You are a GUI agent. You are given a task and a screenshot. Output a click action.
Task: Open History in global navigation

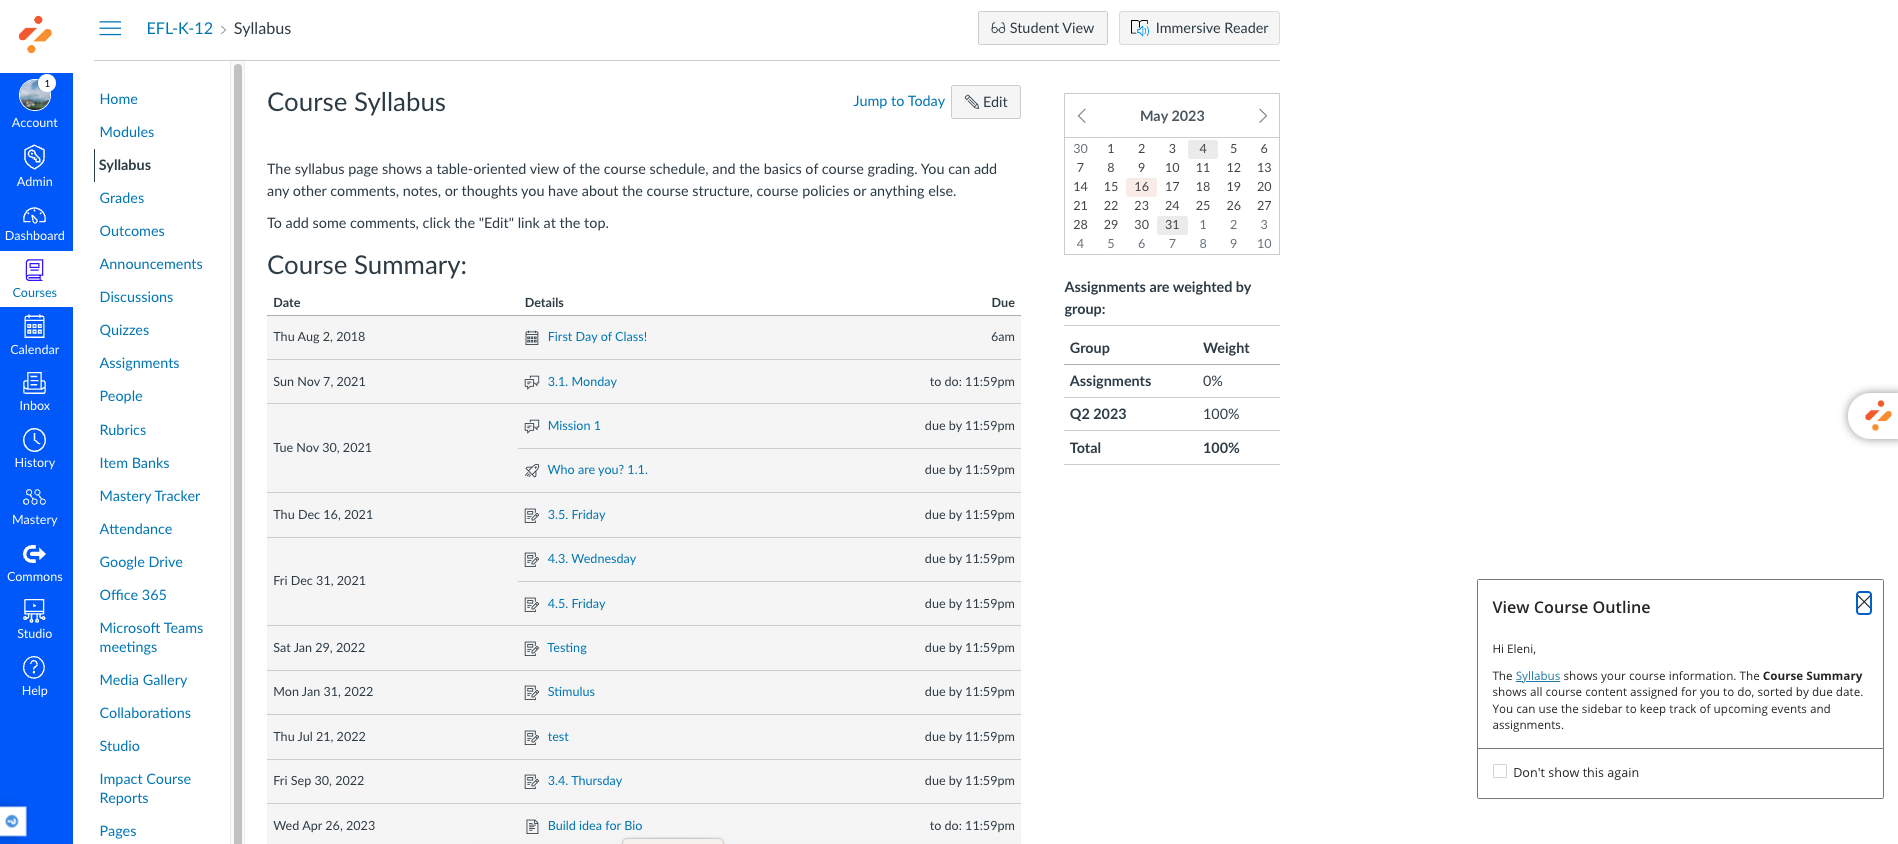point(35,449)
